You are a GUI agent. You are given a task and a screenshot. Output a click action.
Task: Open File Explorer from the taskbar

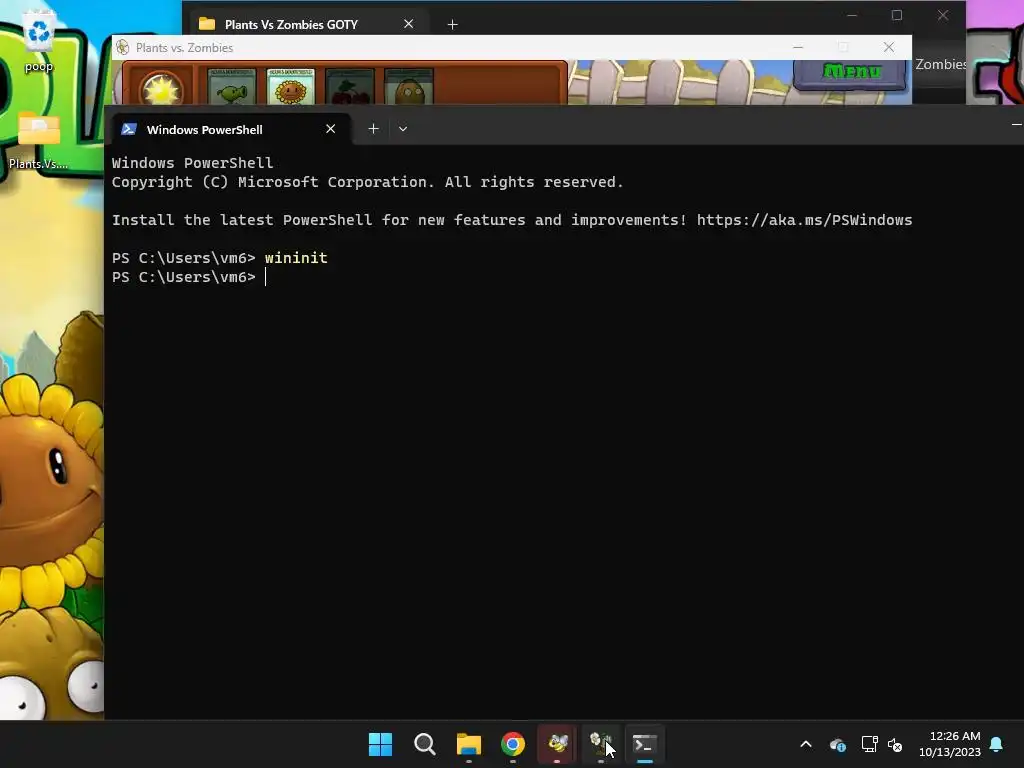[x=468, y=744]
